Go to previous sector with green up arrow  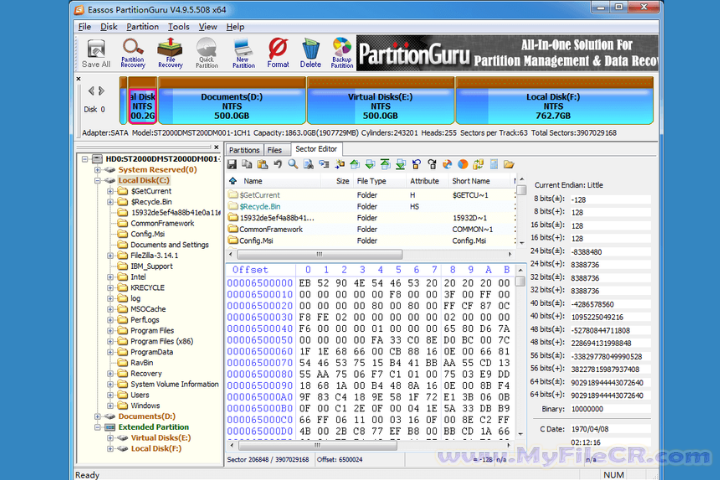click(x=354, y=164)
